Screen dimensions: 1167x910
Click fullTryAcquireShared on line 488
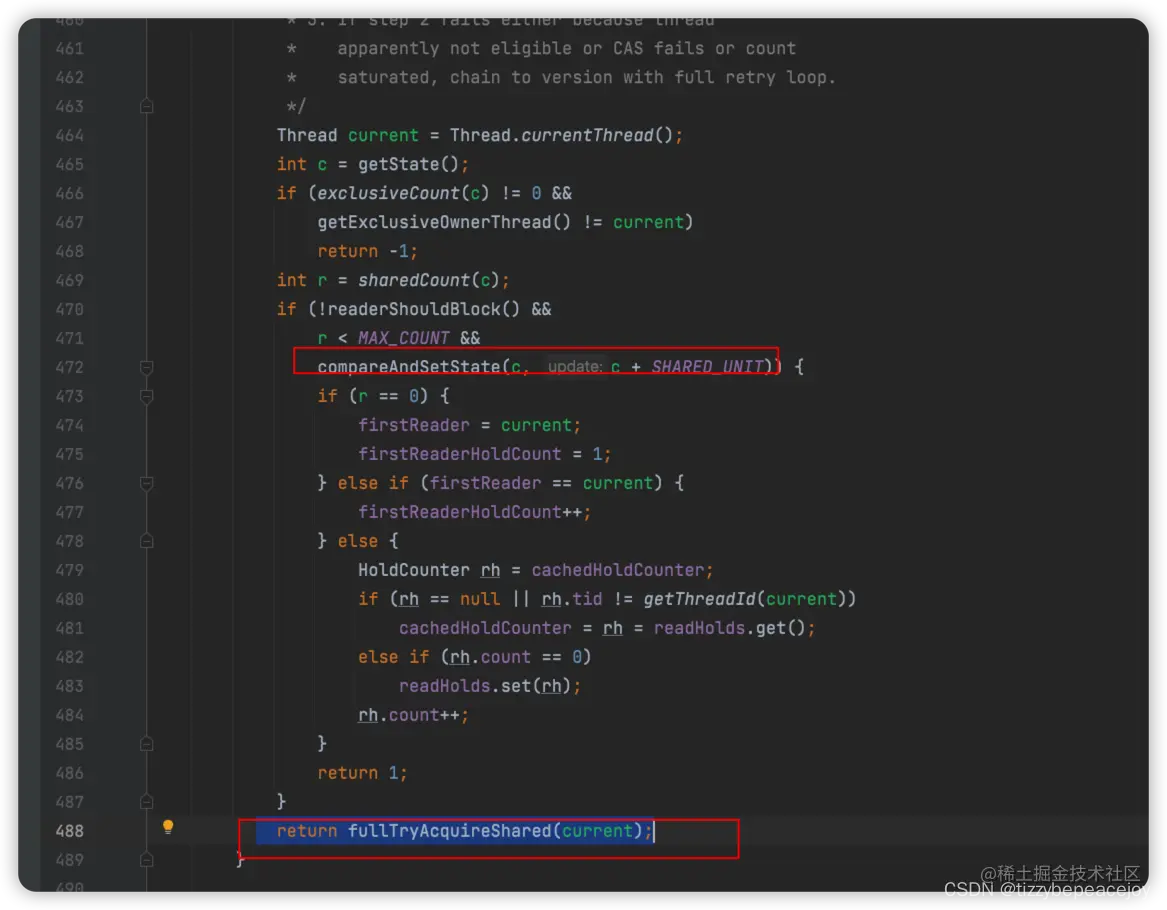tap(450, 831)
